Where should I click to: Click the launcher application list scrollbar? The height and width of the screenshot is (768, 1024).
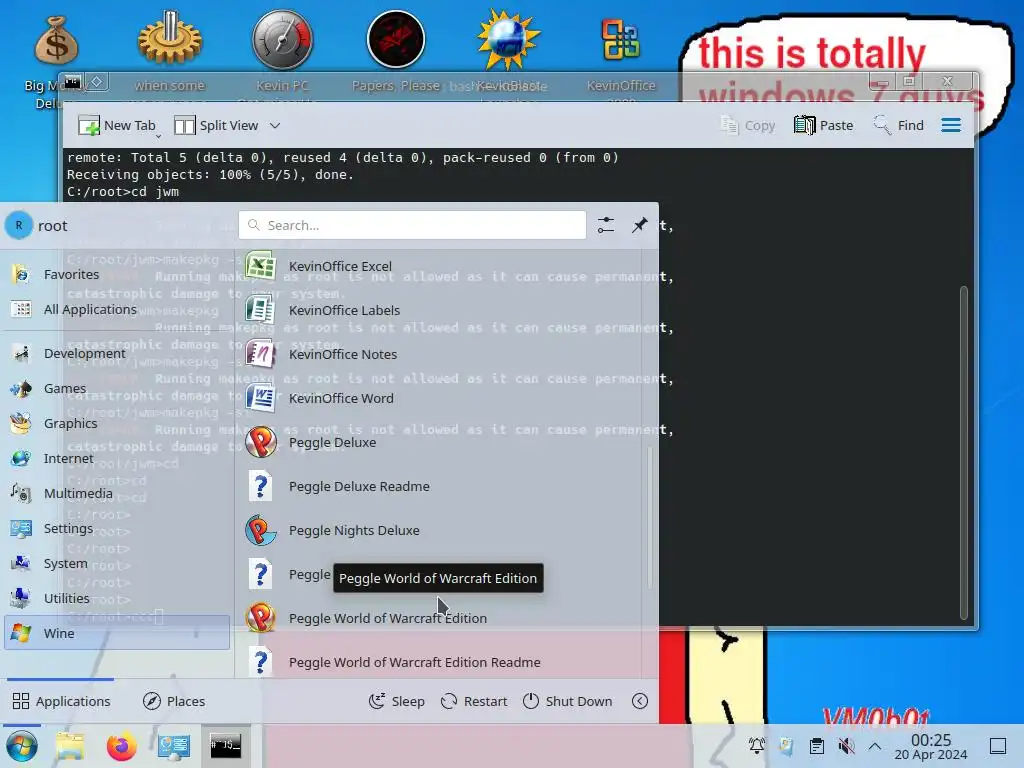tap(650, 517)
